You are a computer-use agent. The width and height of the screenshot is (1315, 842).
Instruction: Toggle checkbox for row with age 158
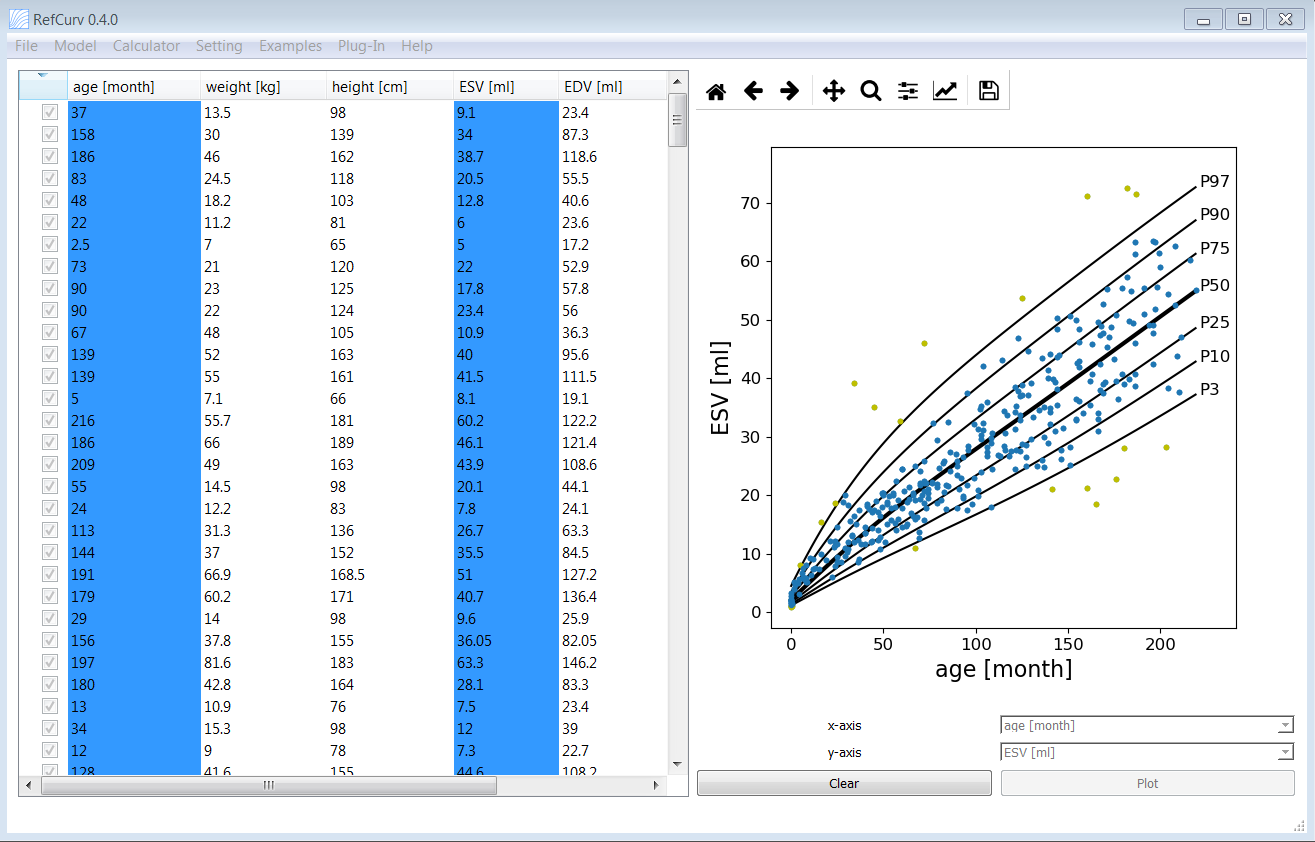click(49, 135)
